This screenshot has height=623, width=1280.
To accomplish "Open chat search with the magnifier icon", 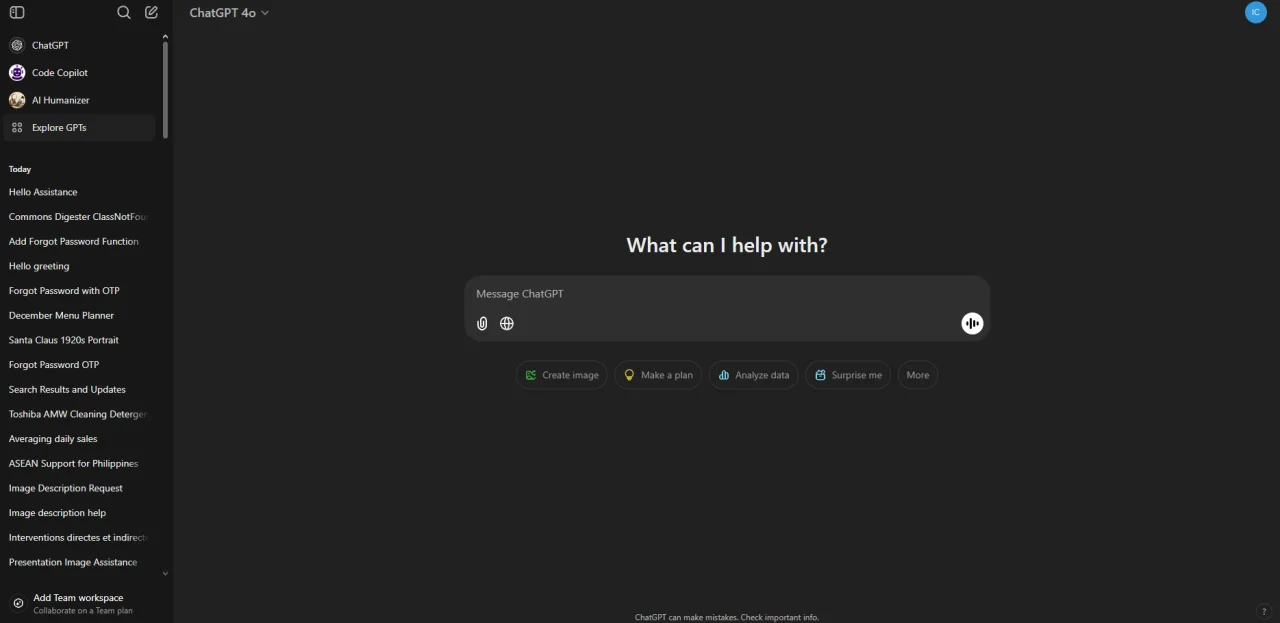I will click(x=124, y=13).
